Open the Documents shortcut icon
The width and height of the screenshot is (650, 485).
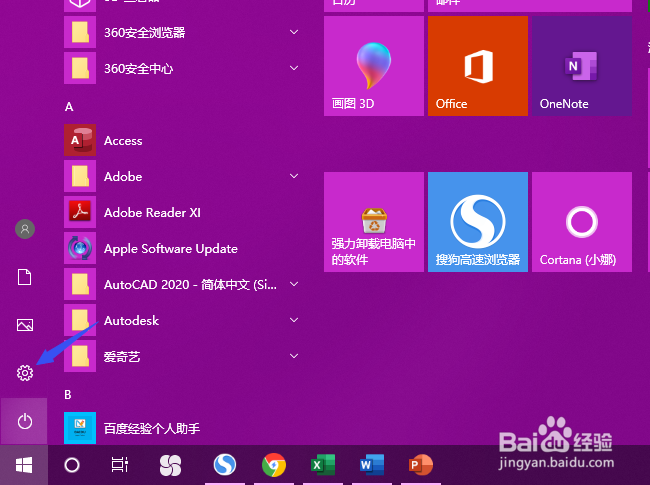(x=24, y=277)
